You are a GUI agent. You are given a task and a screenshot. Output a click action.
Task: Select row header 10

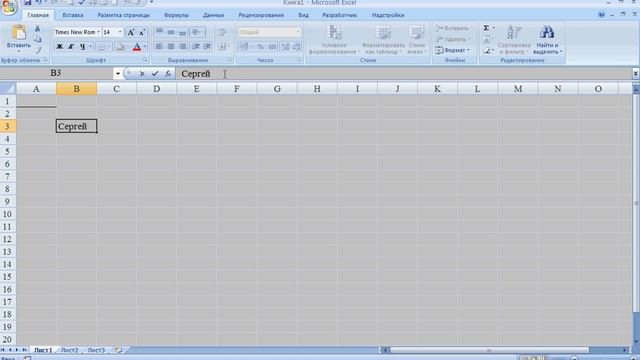[x=8, y=214]
